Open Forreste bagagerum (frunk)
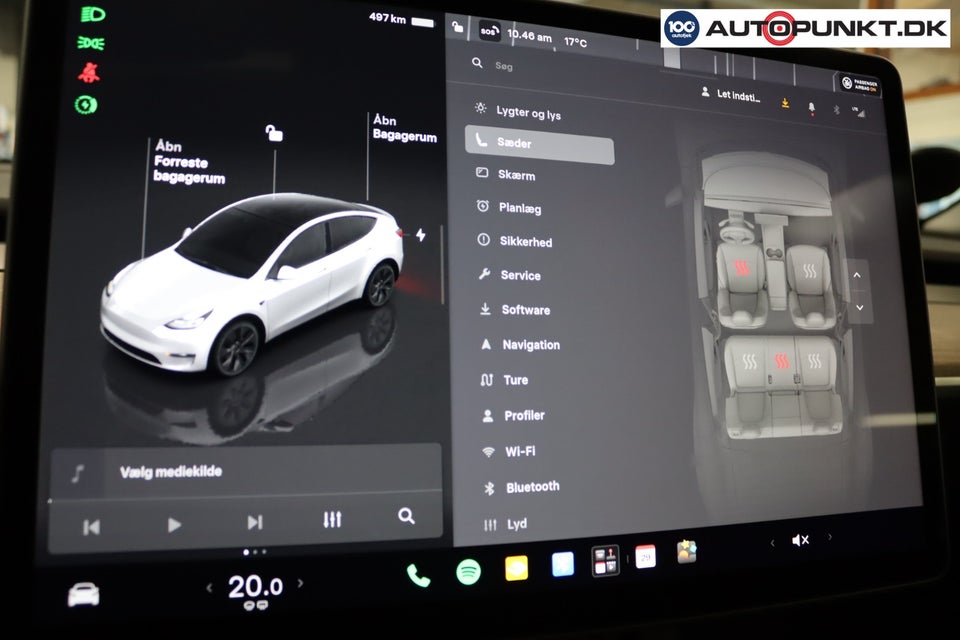This screenshot has width=960, height=640. [189, 162]
